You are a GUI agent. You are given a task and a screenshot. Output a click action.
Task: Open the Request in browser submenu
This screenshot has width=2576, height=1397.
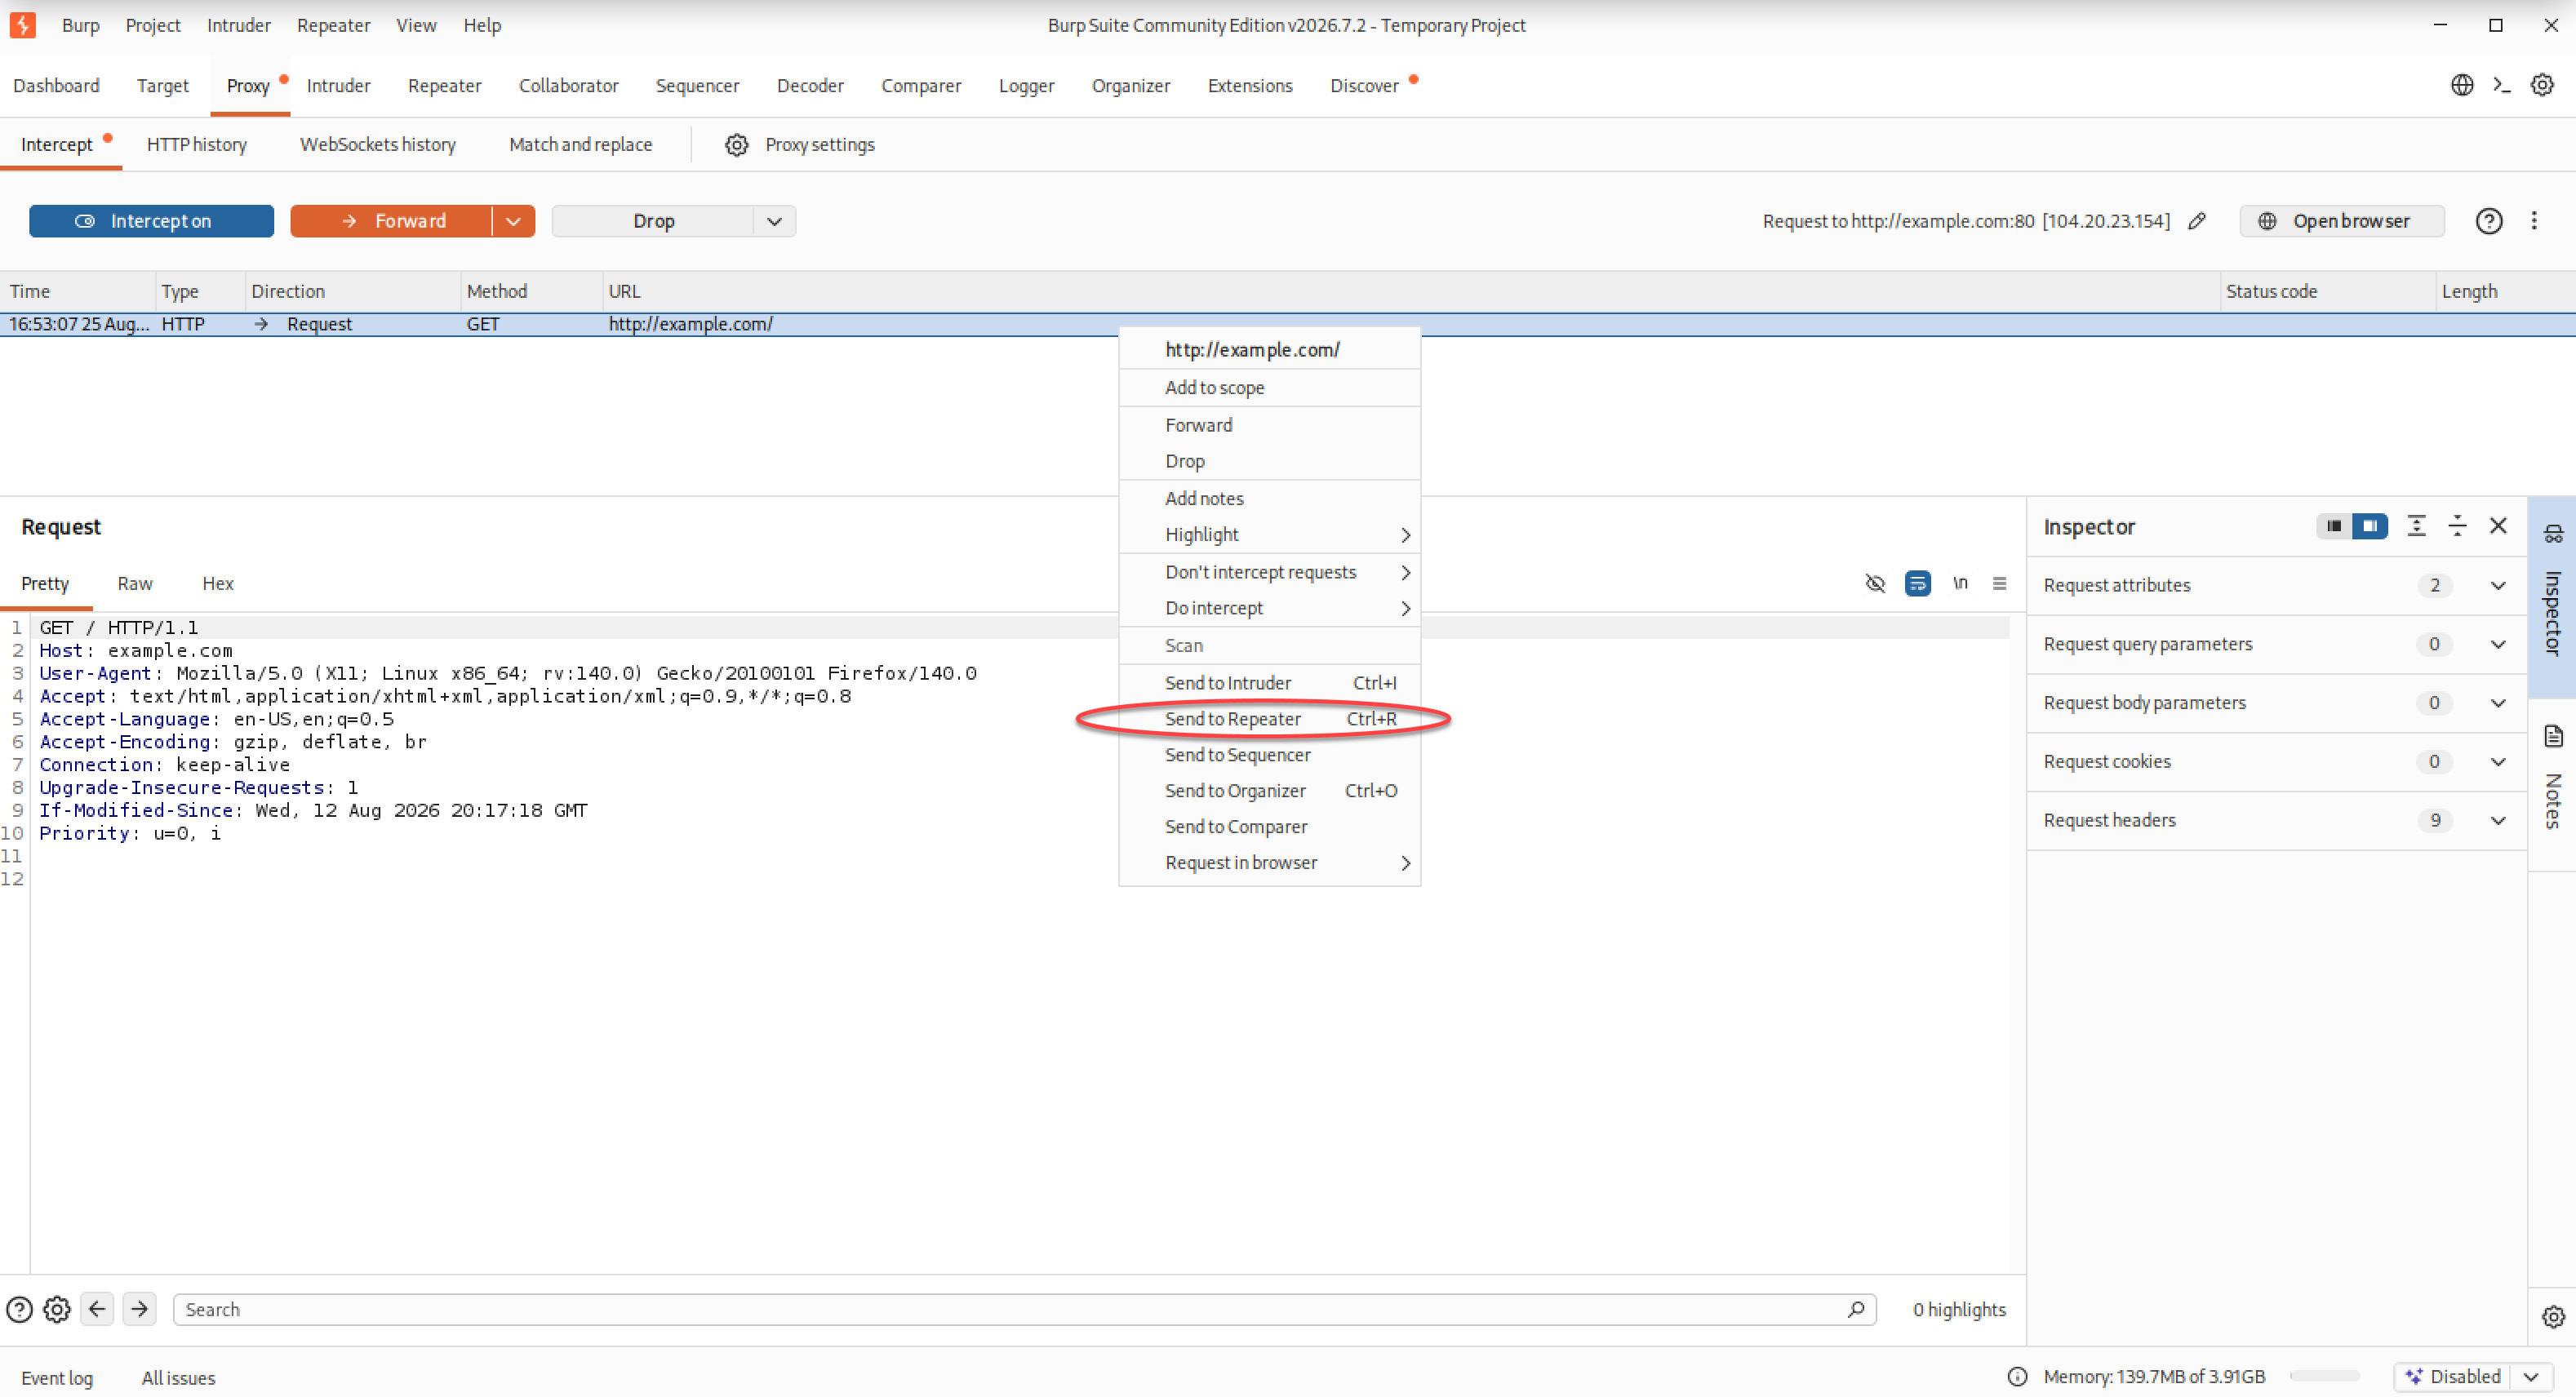(x=1269, y=863)
